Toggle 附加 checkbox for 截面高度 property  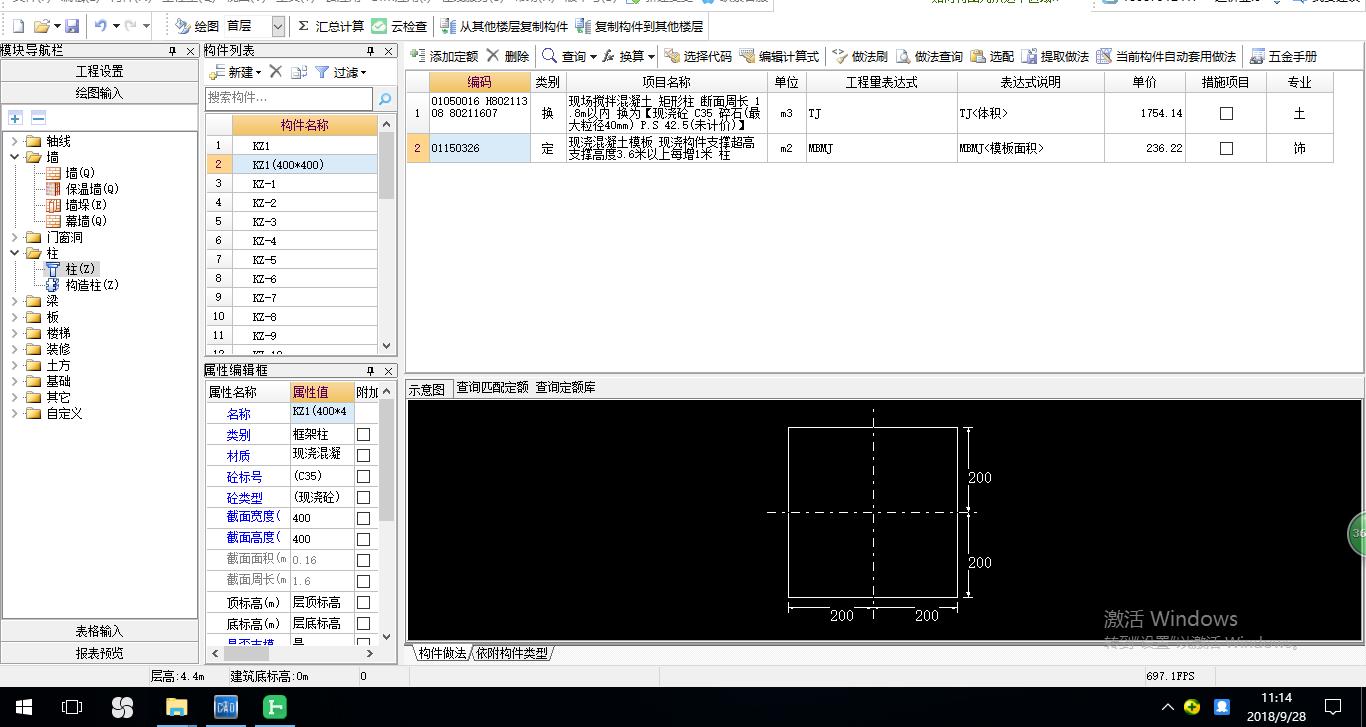(363, 539)
